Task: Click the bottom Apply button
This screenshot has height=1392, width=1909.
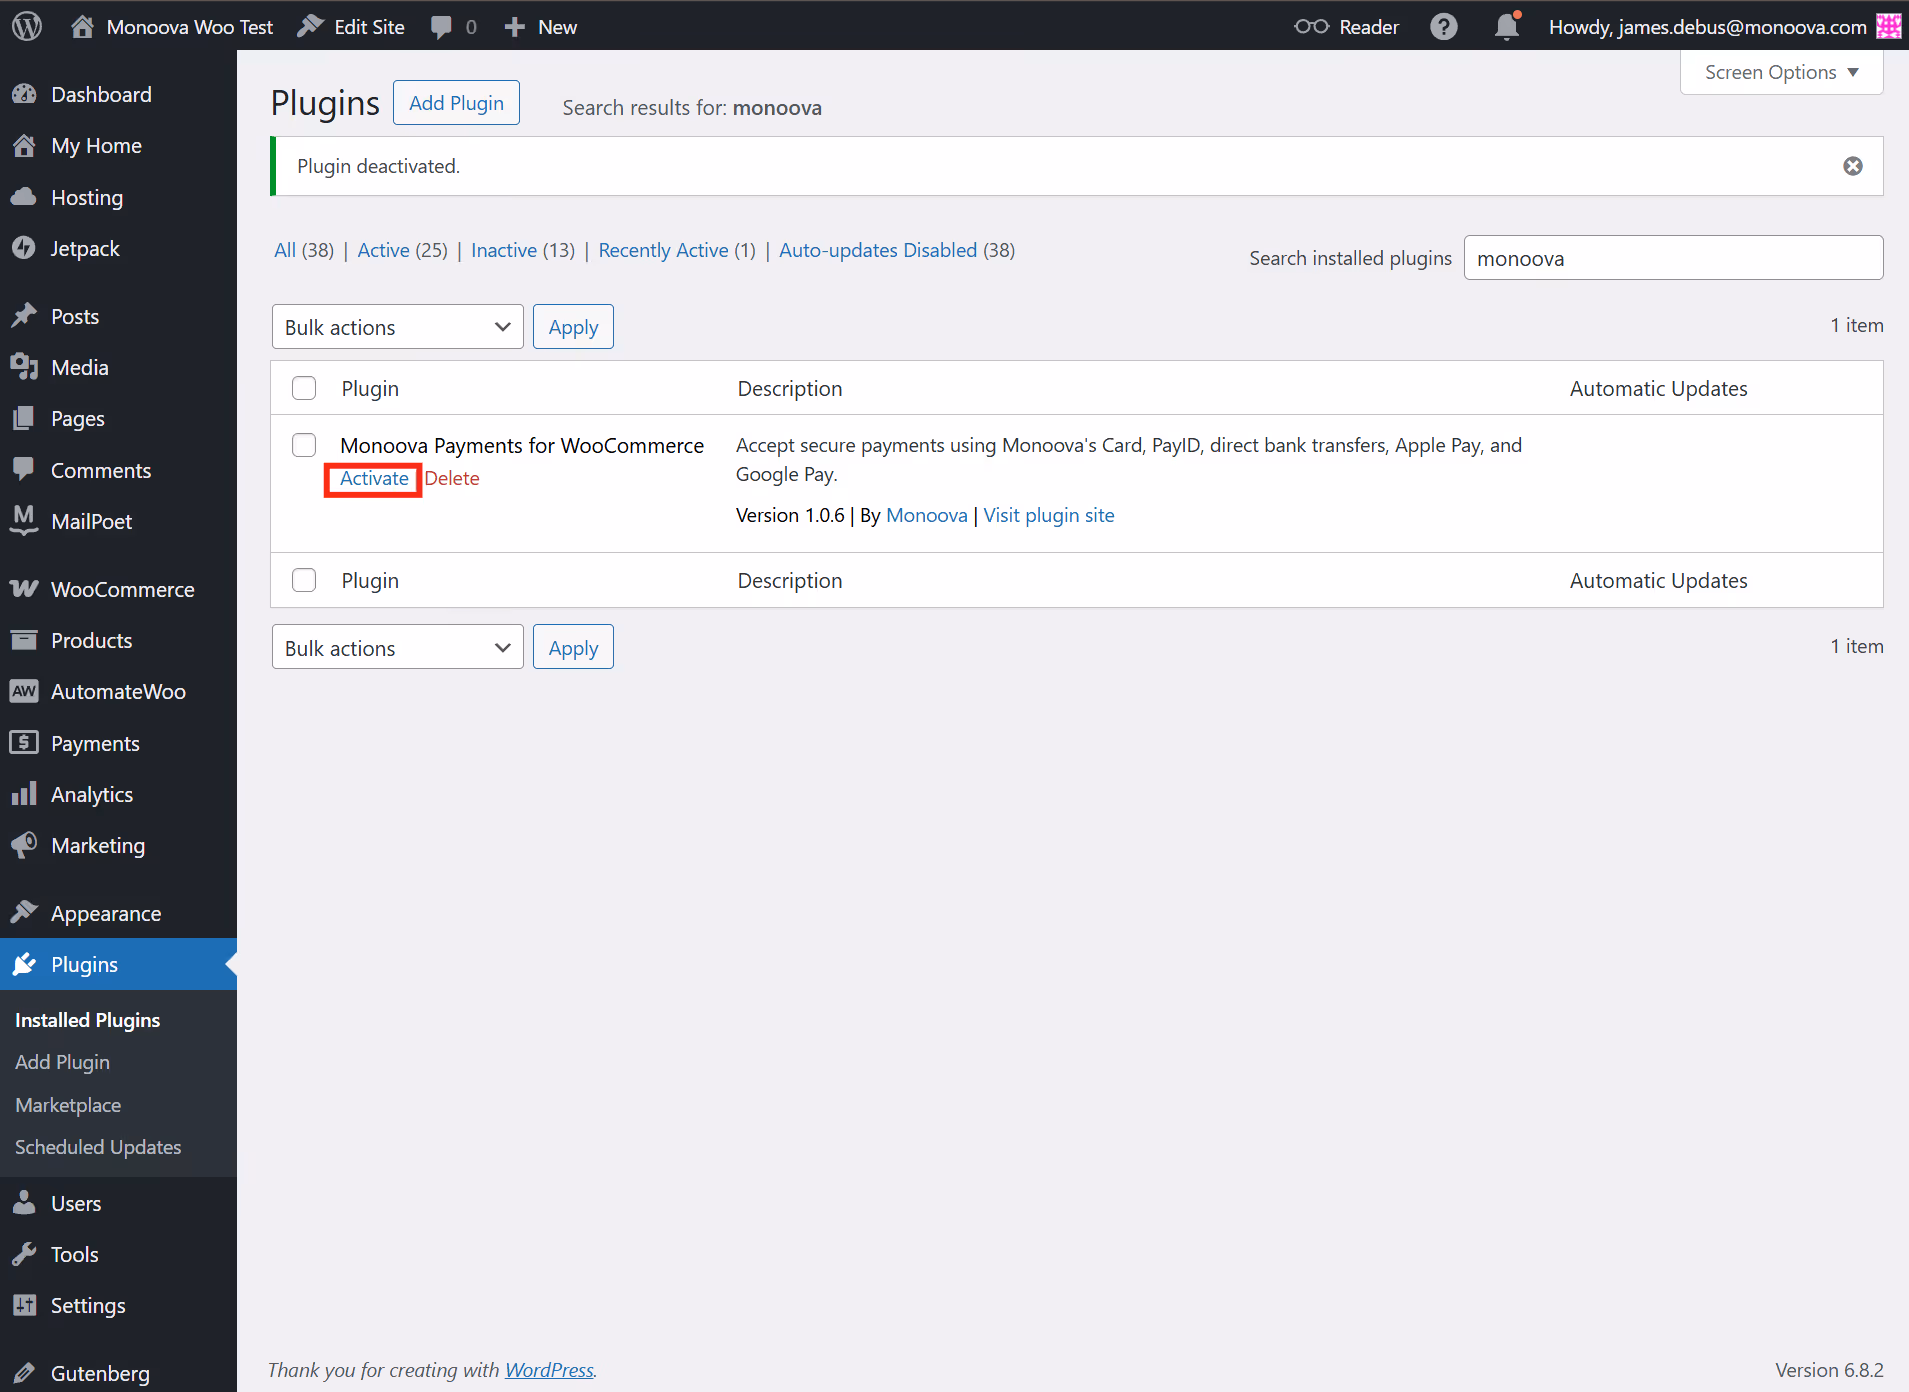Action: (573, 648)
